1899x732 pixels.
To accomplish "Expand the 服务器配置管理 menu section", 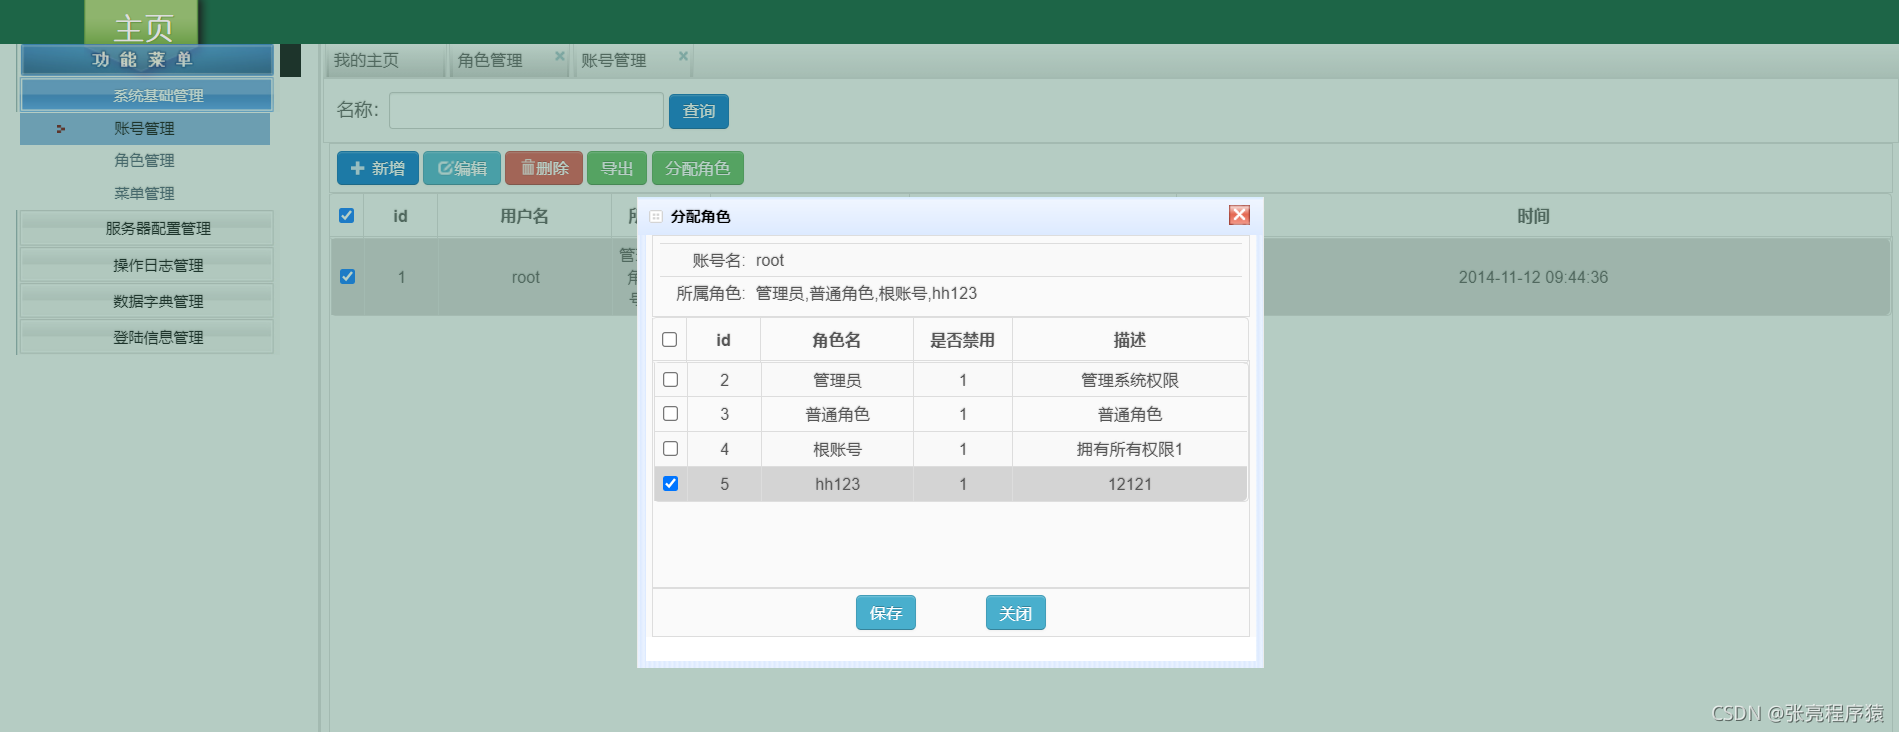I will click(146, 229).
